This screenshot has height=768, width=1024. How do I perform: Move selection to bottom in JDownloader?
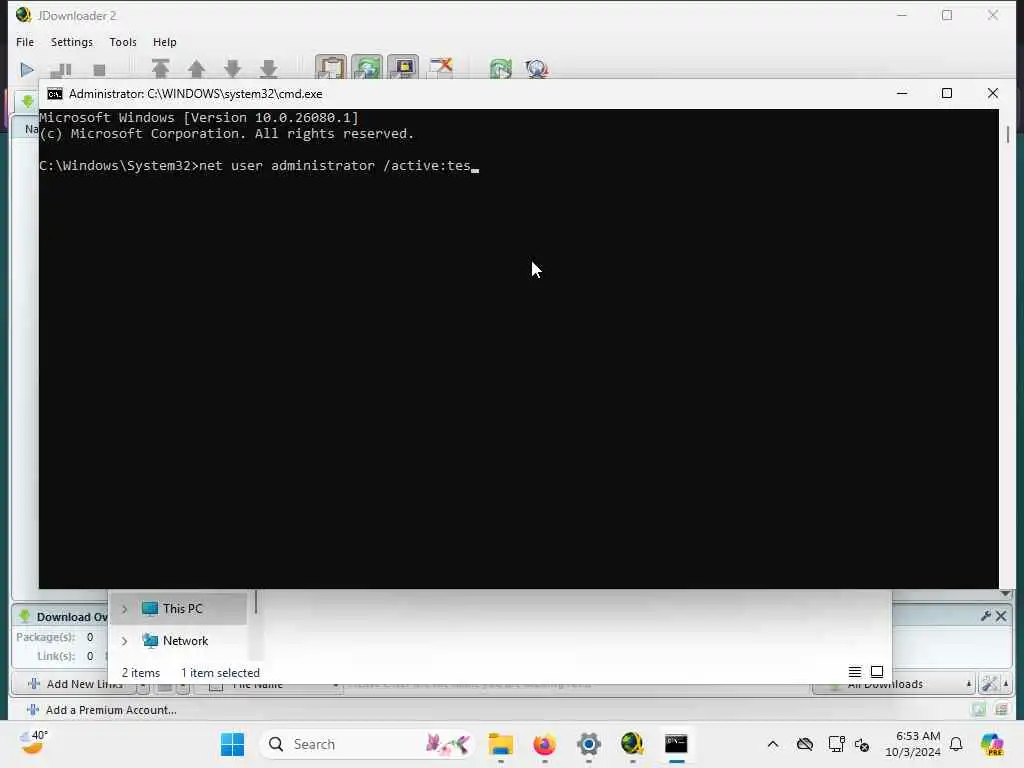268,69
